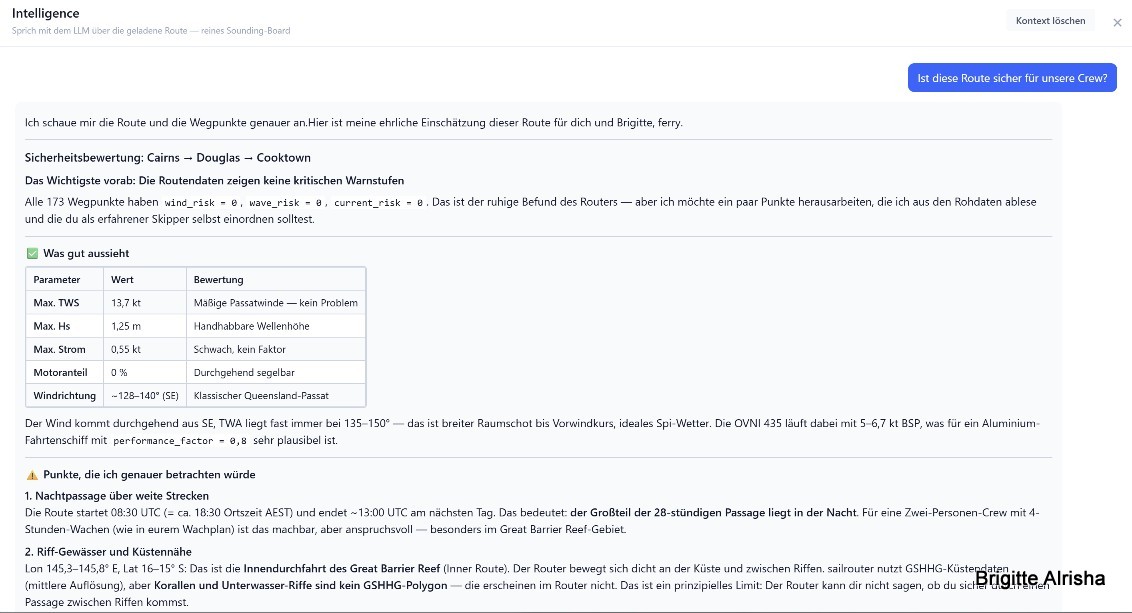This screenshot has height=613, width=1132.
Task: Click the Bewertung column header
Action: [x=219, y=279]
